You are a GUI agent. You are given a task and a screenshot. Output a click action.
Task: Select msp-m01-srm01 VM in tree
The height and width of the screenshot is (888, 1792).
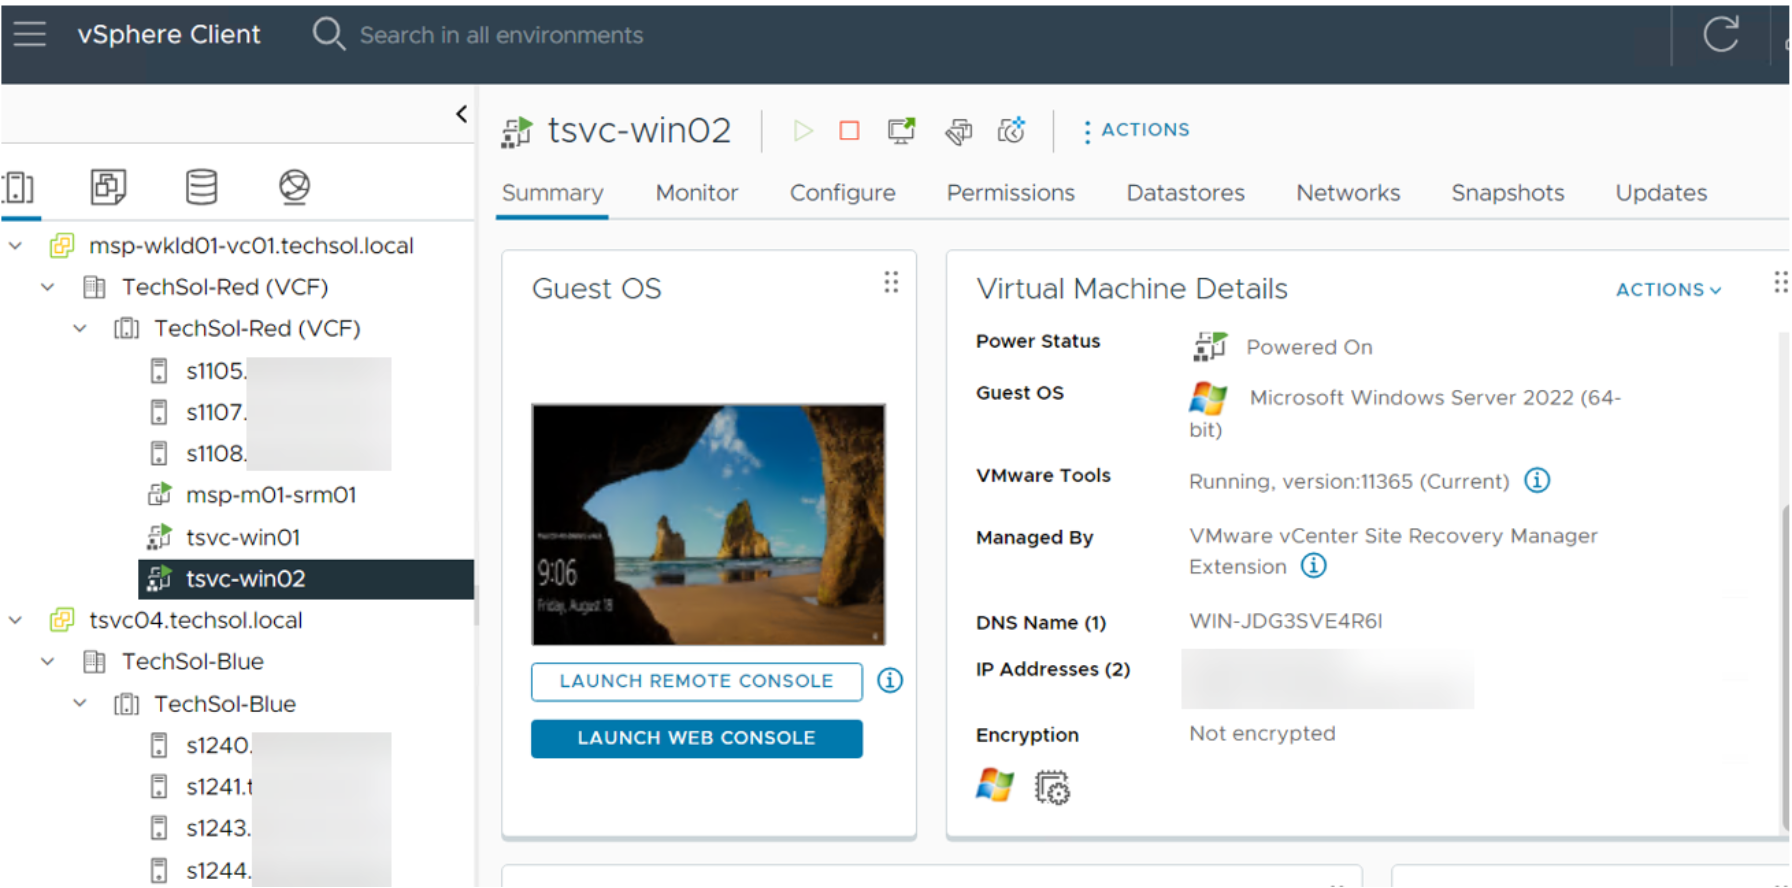[270, 496]
